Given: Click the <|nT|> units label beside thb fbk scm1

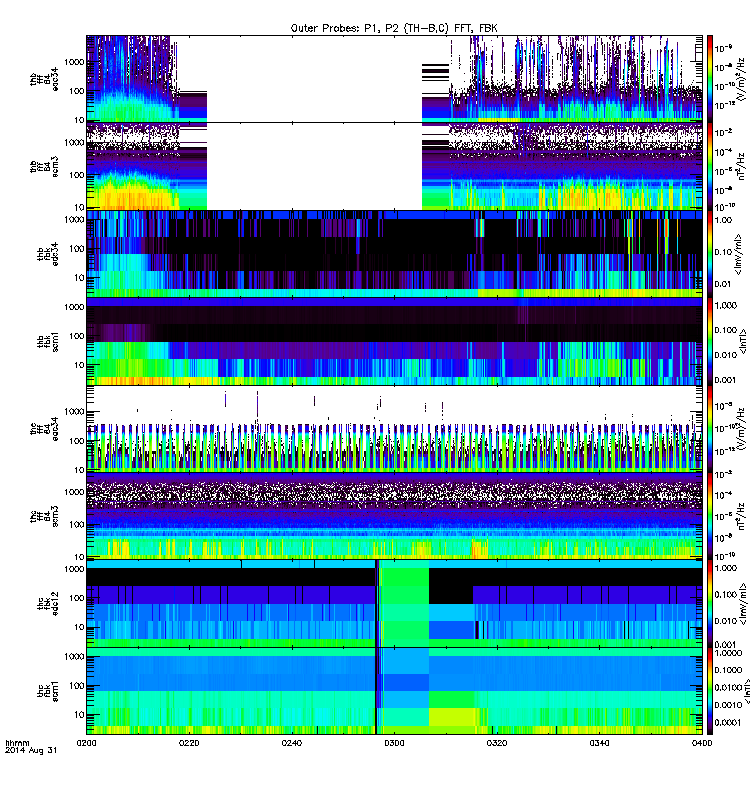Looking at the screenshot, I should tap(743, 342).
